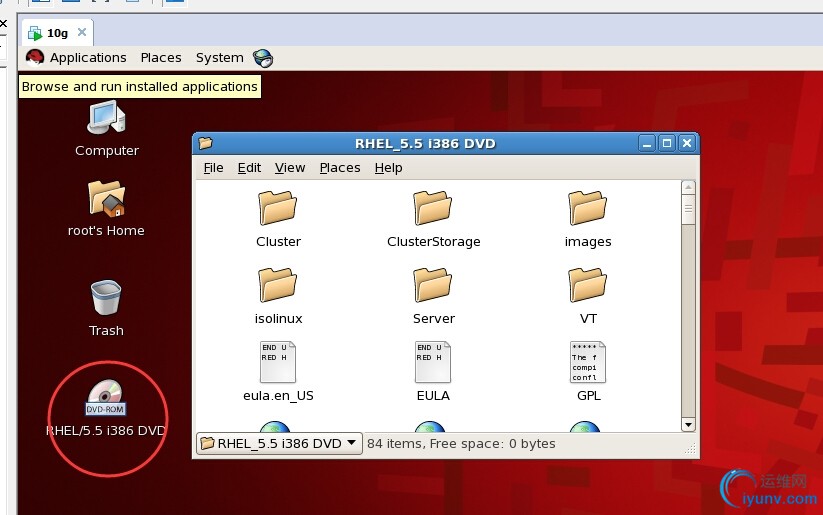This screenshot has height=515, width=823.
Task: Select the 'Cluster' folder label
Action: tap(278, 241)
